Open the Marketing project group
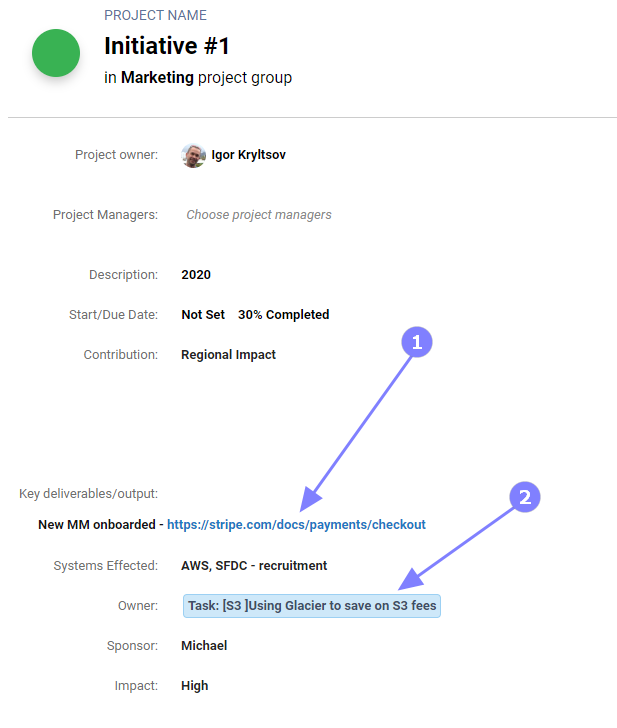 157,77
